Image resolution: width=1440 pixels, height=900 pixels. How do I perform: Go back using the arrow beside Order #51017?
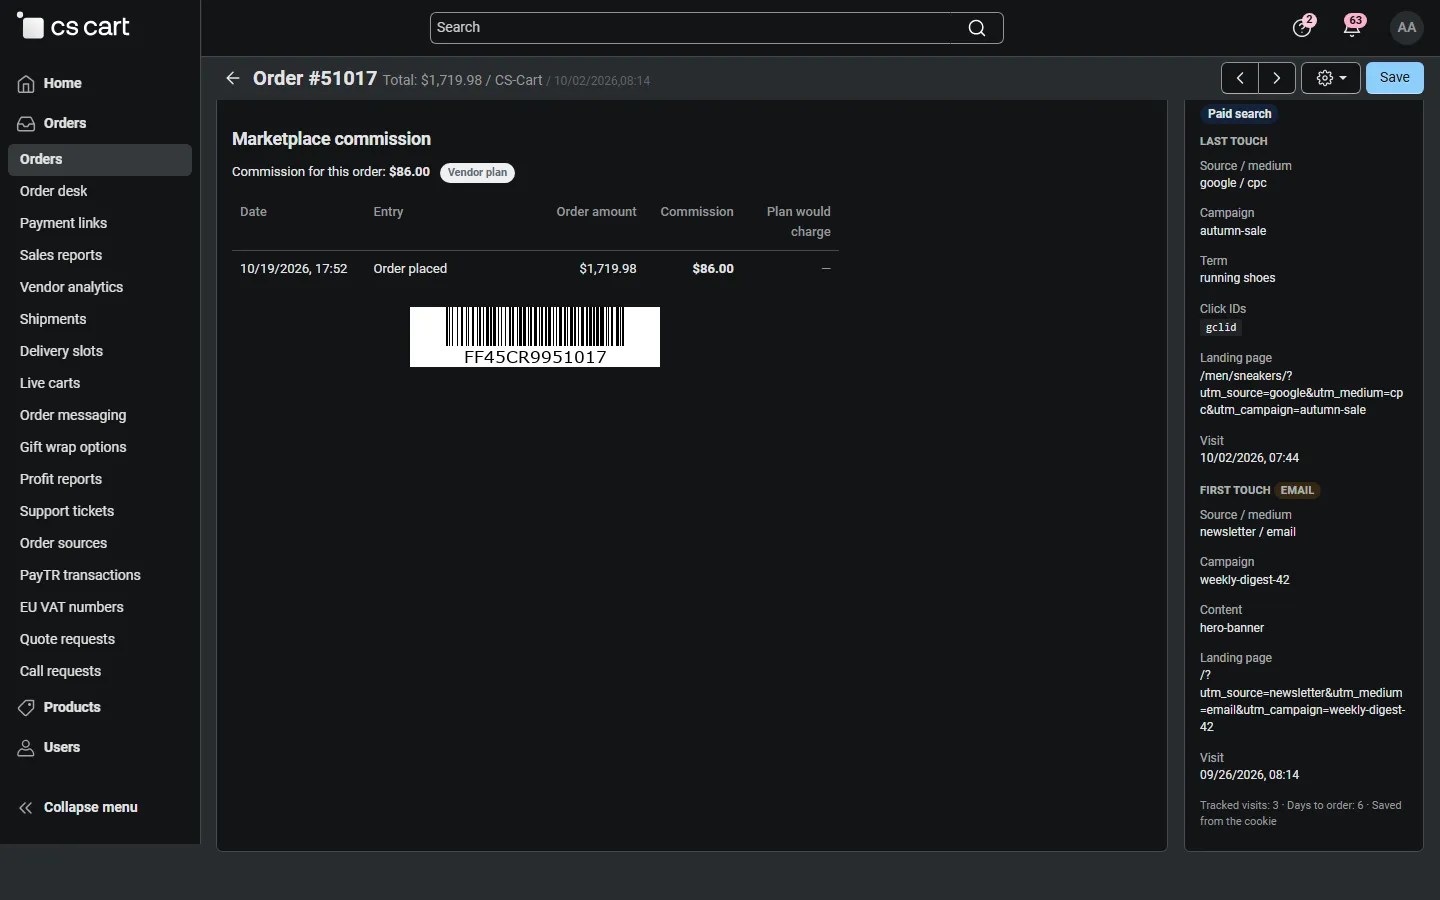(233, 78)
